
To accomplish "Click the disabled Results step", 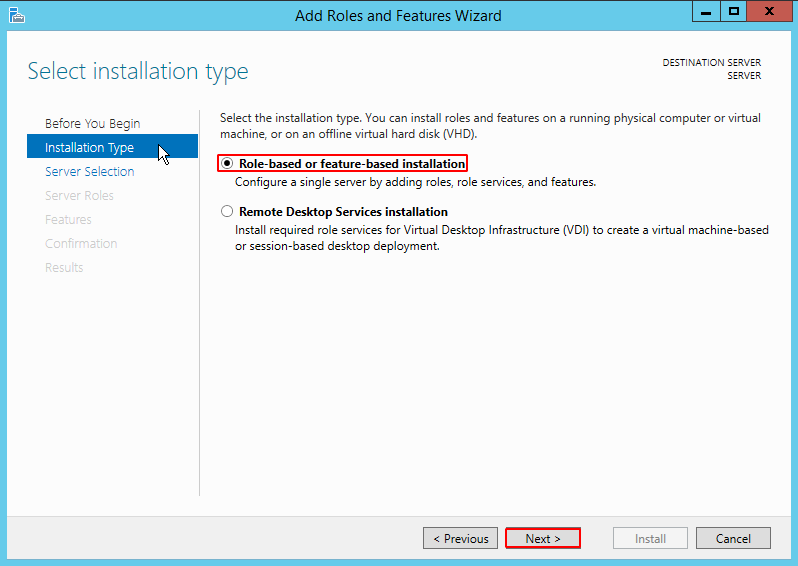I will coord(64,267).
